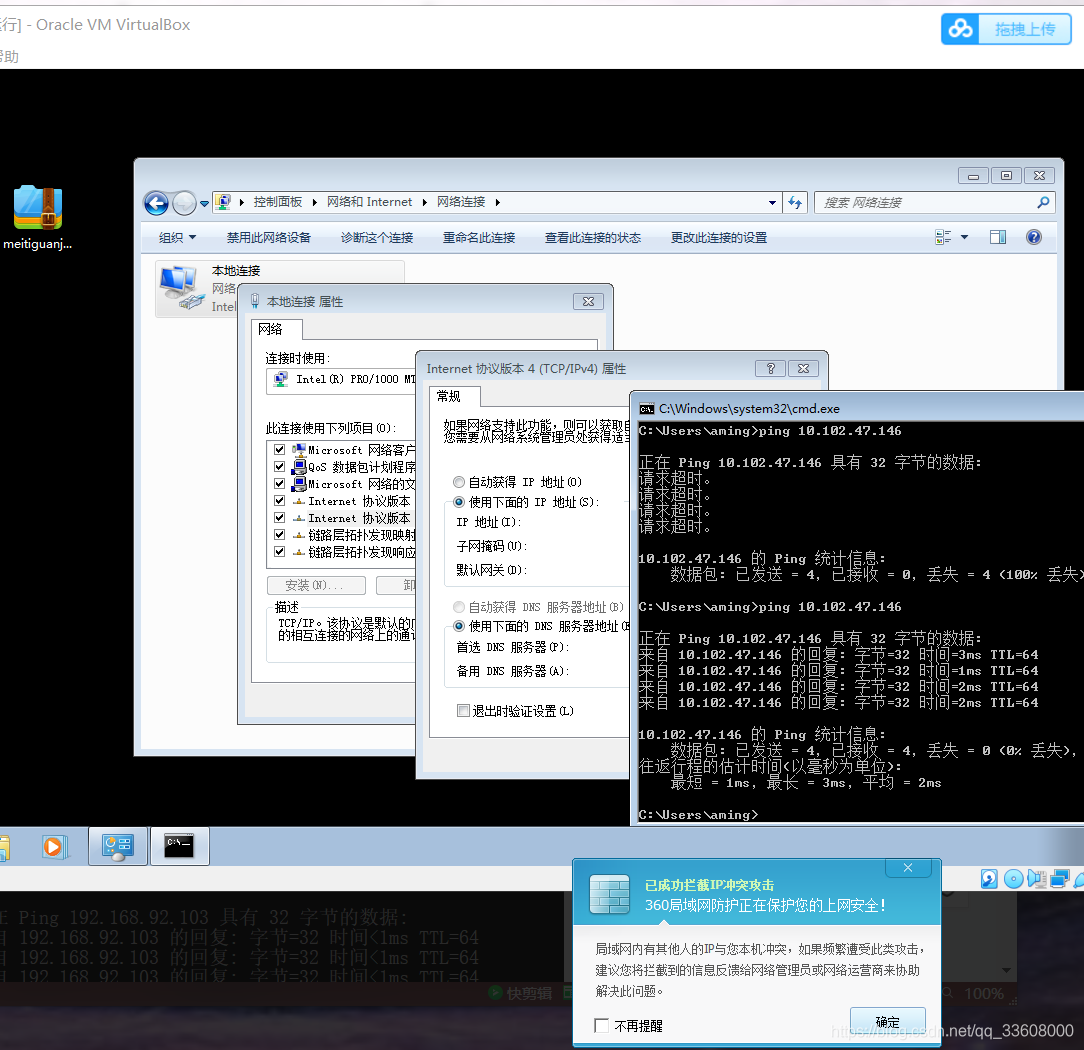1084x1050 pixels.
Task: Open the meitiguanj desktop archive icon
Action: coord(38,207)
